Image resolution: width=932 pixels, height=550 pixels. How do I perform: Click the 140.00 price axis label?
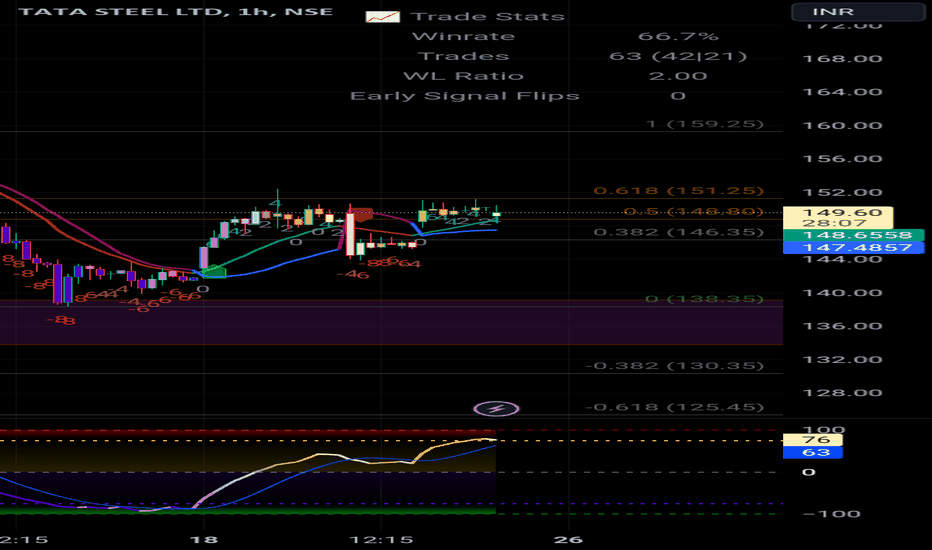click(842, 293)
